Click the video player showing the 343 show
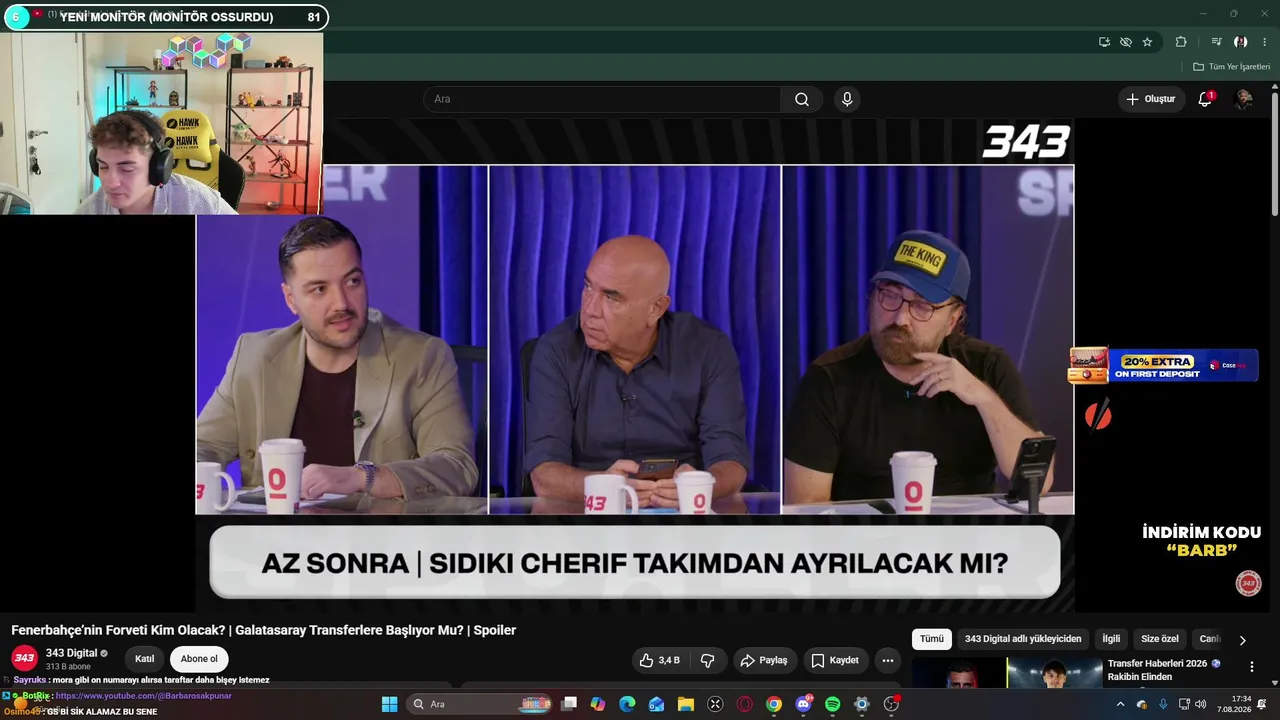Viewport: 1280px width, 720px height. [x=635, y=365]
